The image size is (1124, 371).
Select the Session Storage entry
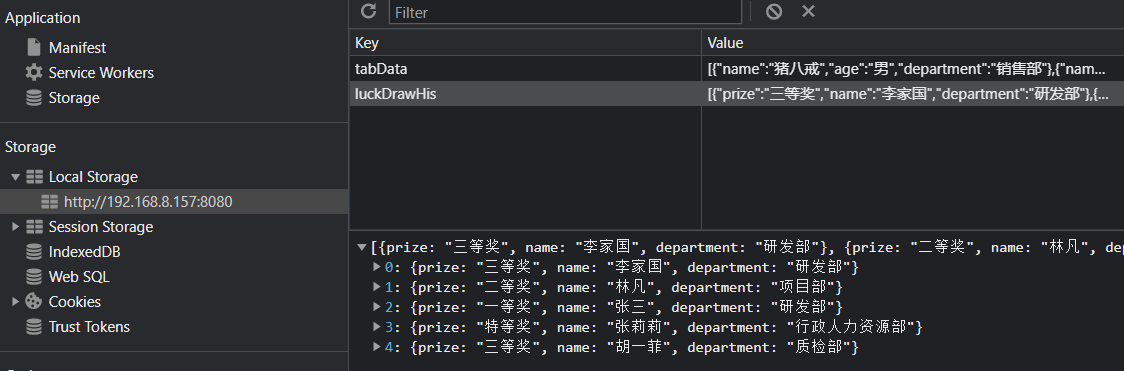pos(101,227)
